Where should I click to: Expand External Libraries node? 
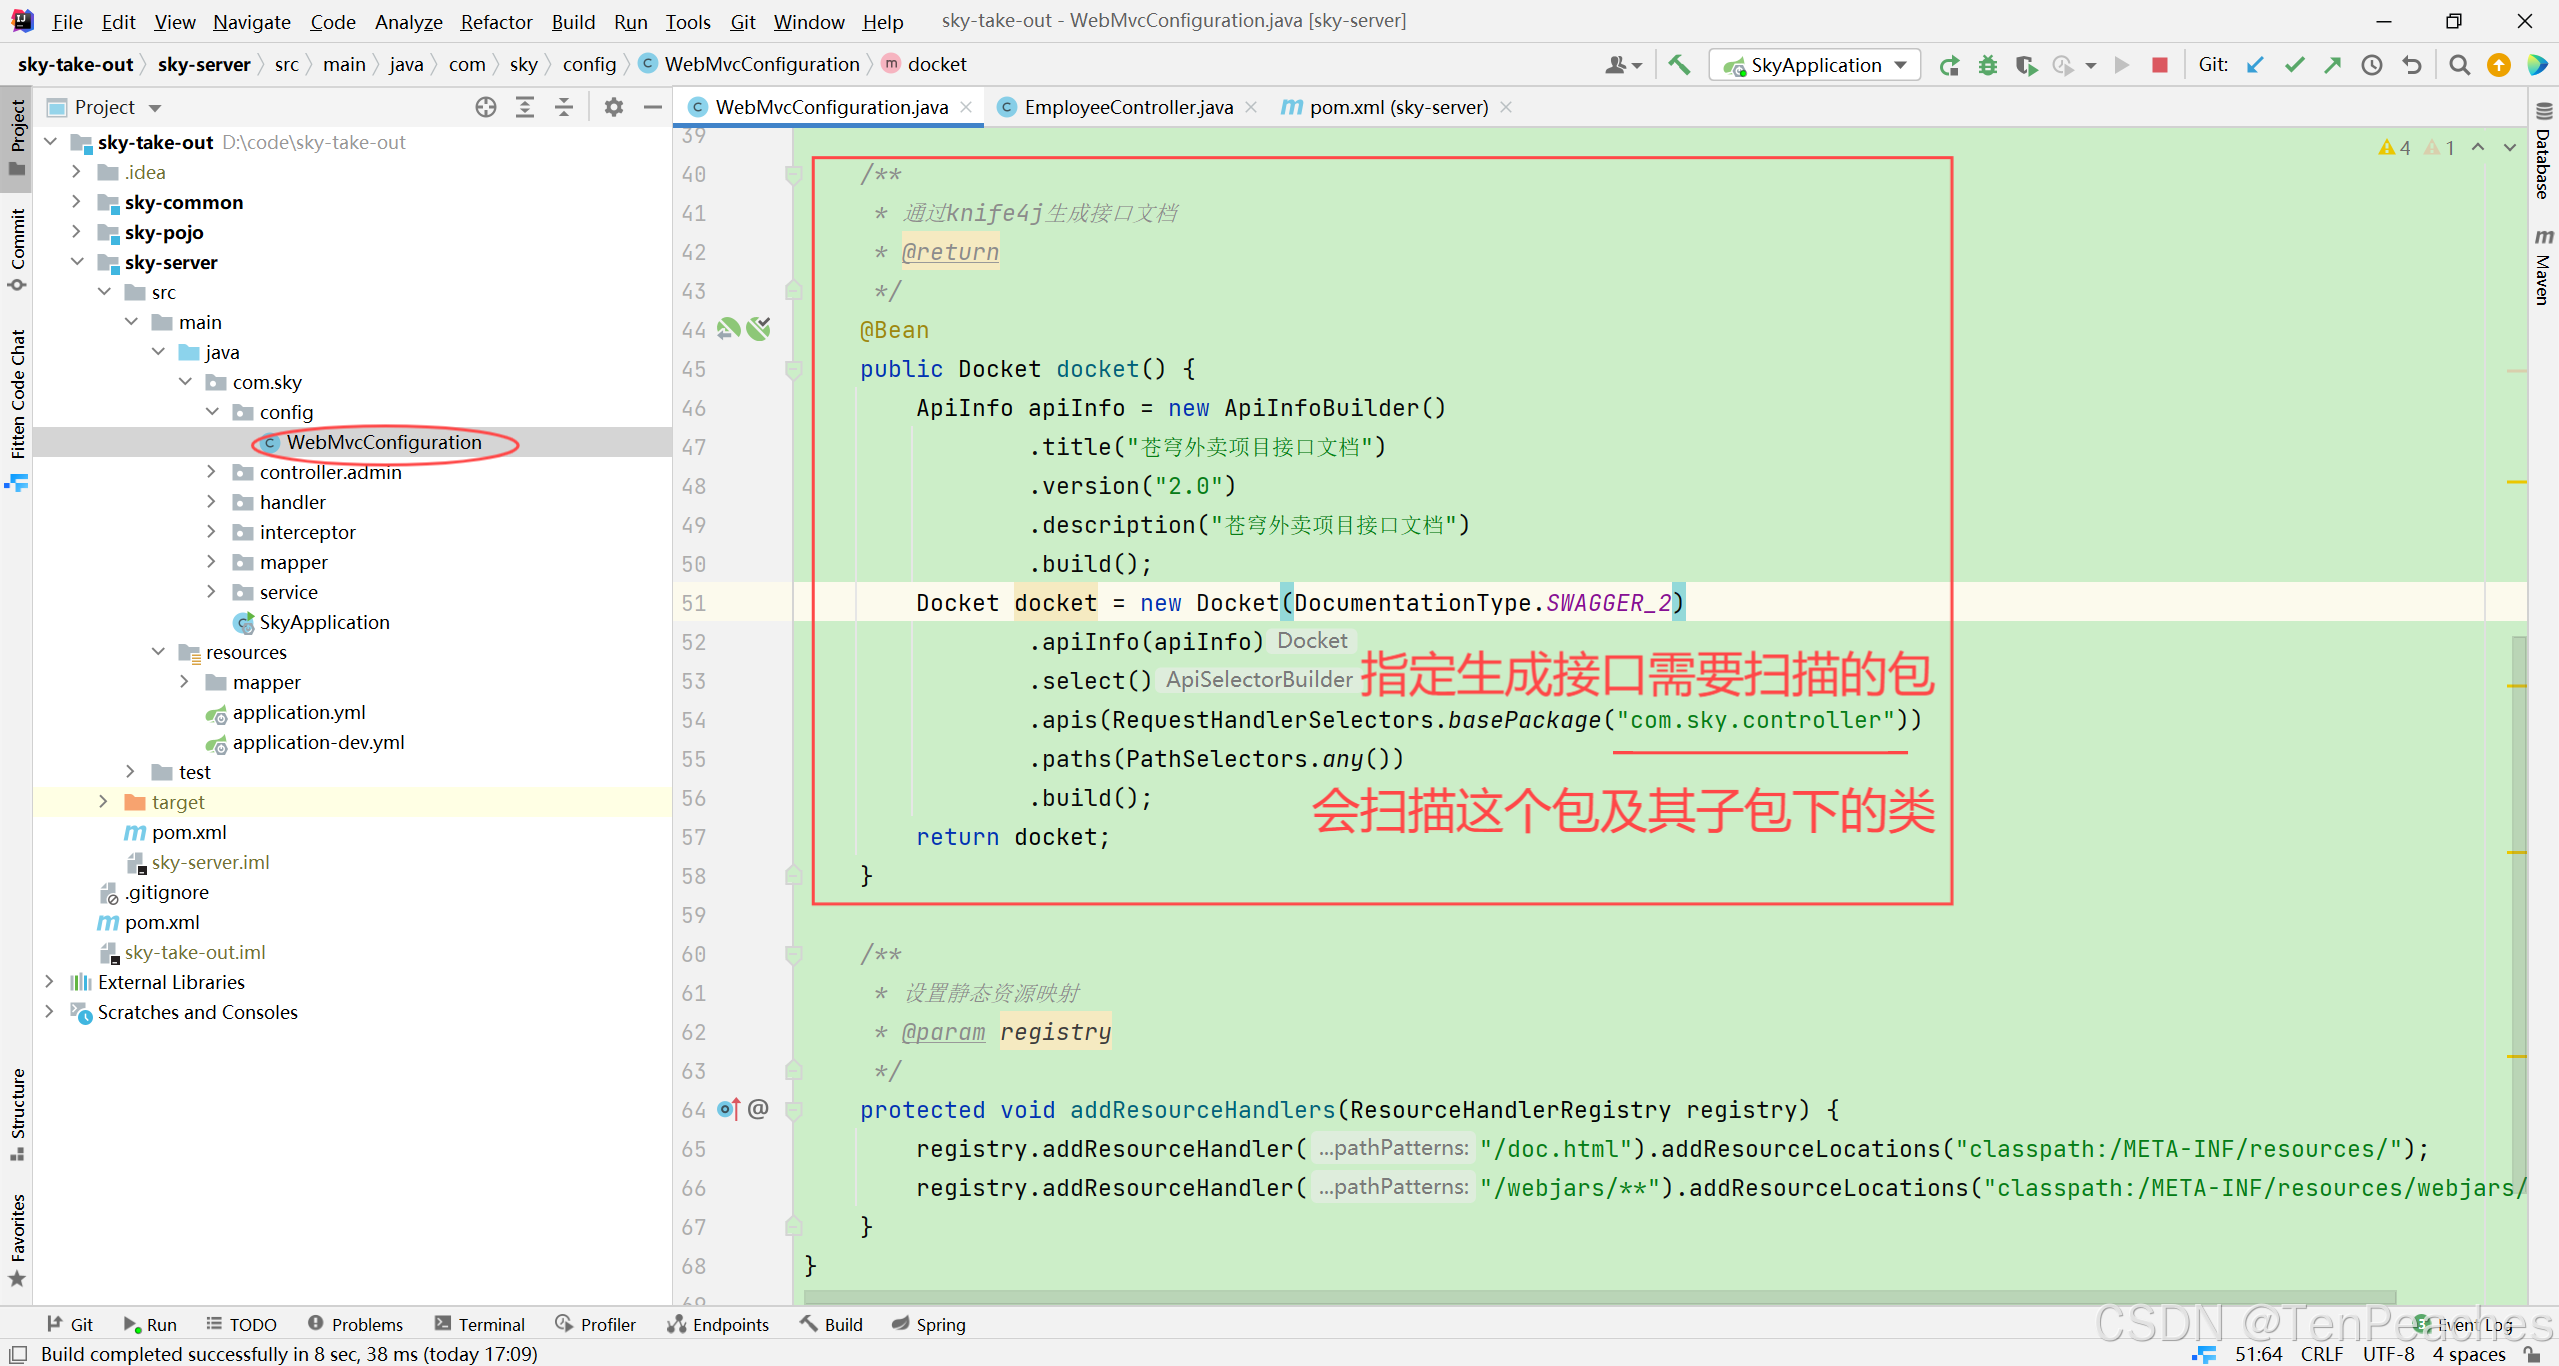[50, 982]
